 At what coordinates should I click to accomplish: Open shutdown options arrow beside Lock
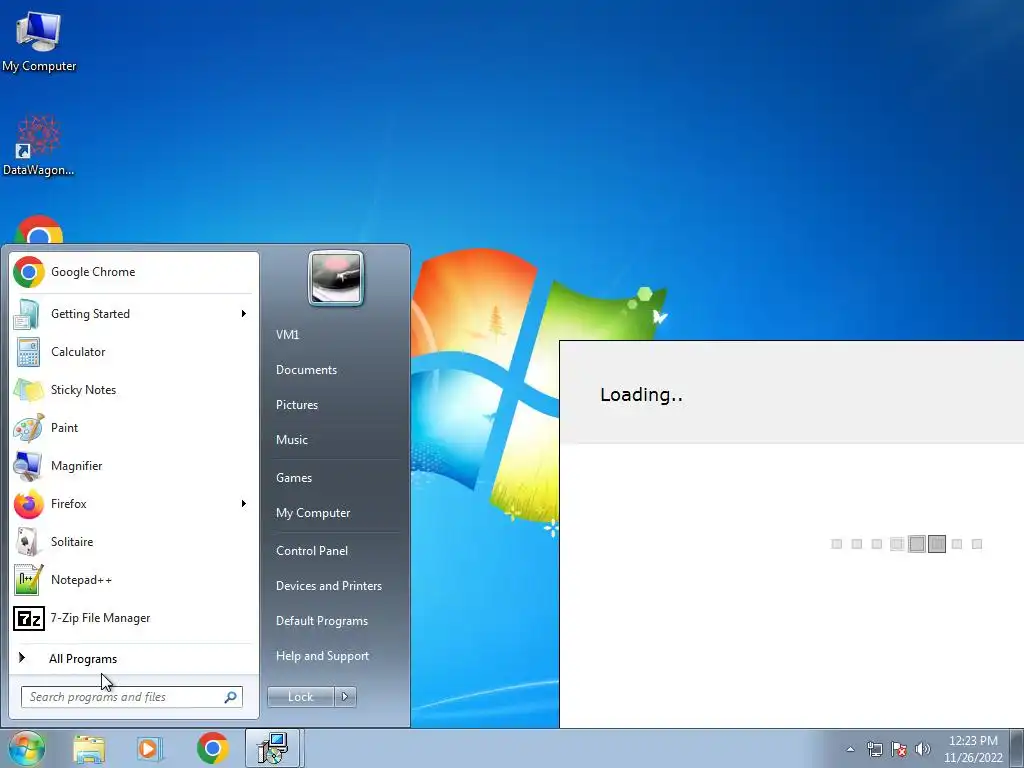pyautogui.click(x=345, y=697)
